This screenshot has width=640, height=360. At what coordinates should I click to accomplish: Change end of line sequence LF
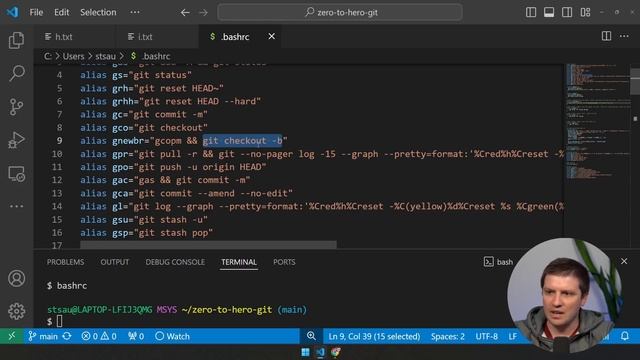coord(513,336)
